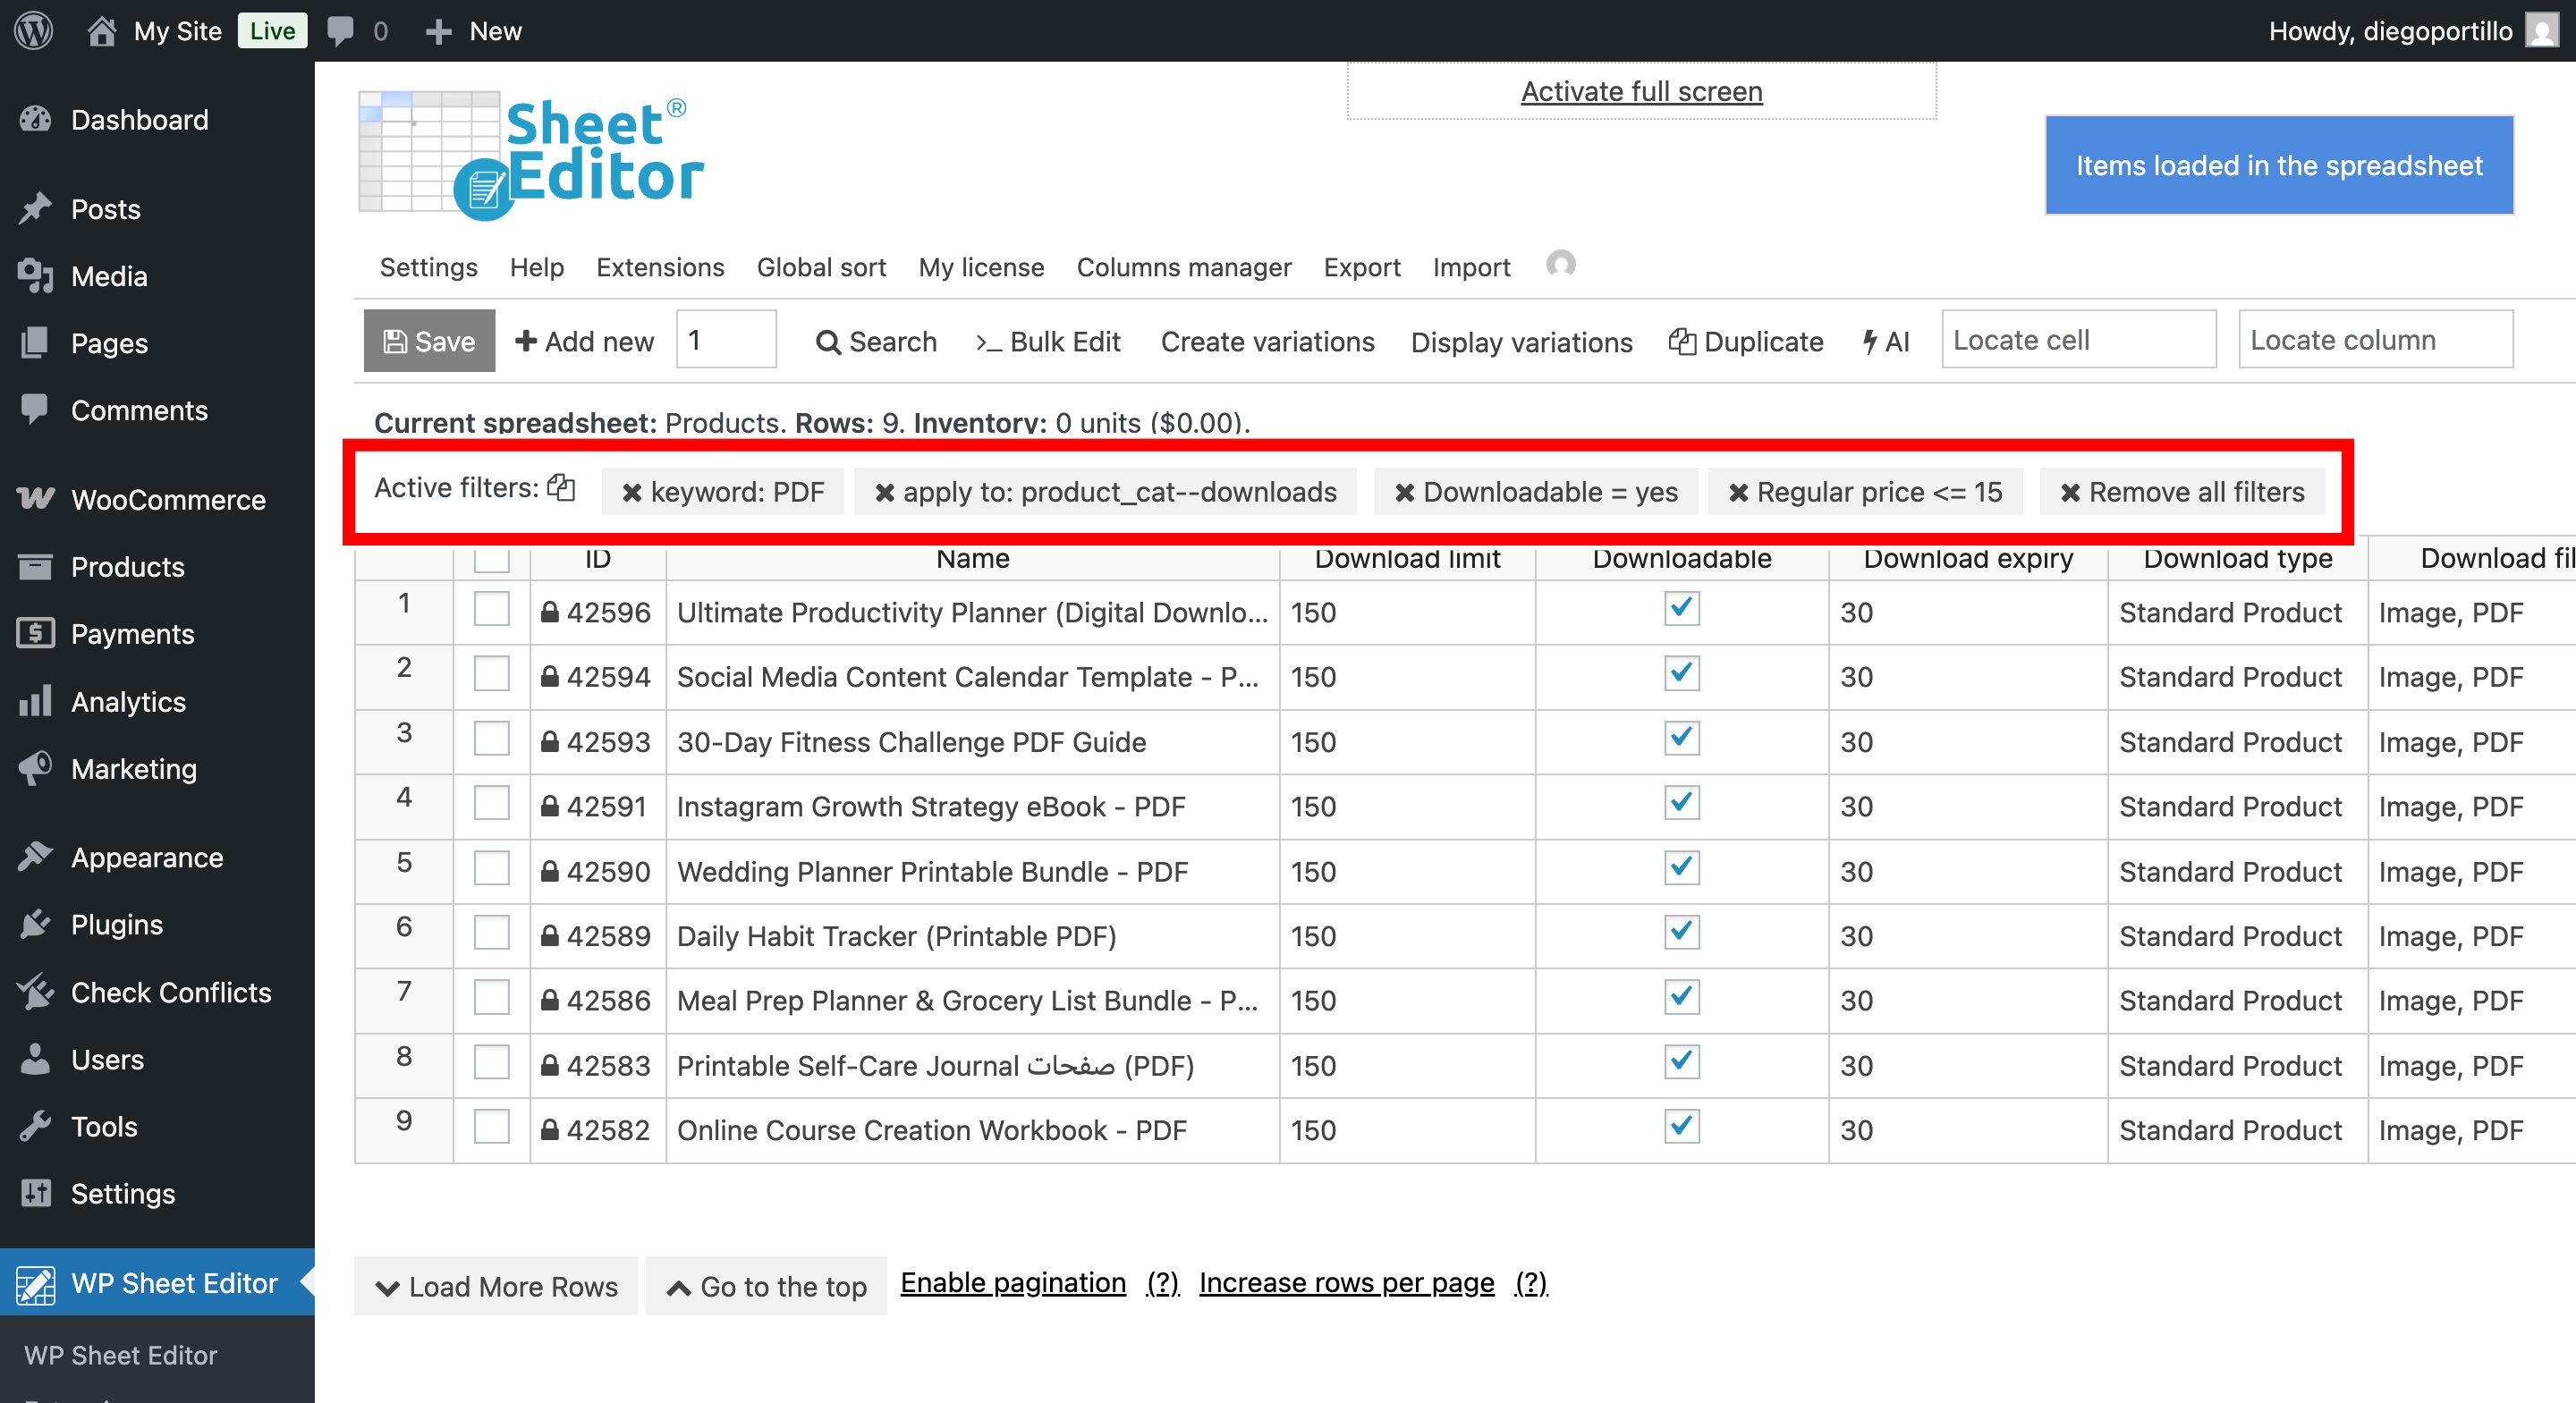Viewport: 2576px width, 1403px height.
Task: Toggle the select-all checkbox in header row
Action: (x=491, y=559)
